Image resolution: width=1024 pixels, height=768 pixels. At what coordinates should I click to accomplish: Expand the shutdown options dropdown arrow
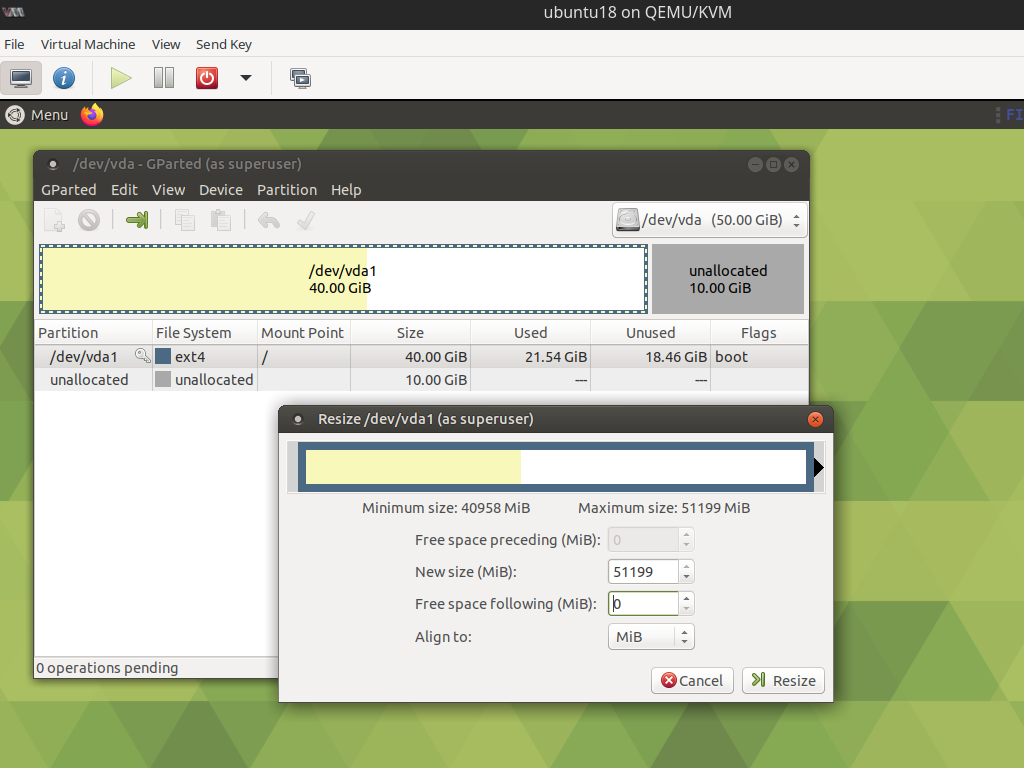pos(246,78)
